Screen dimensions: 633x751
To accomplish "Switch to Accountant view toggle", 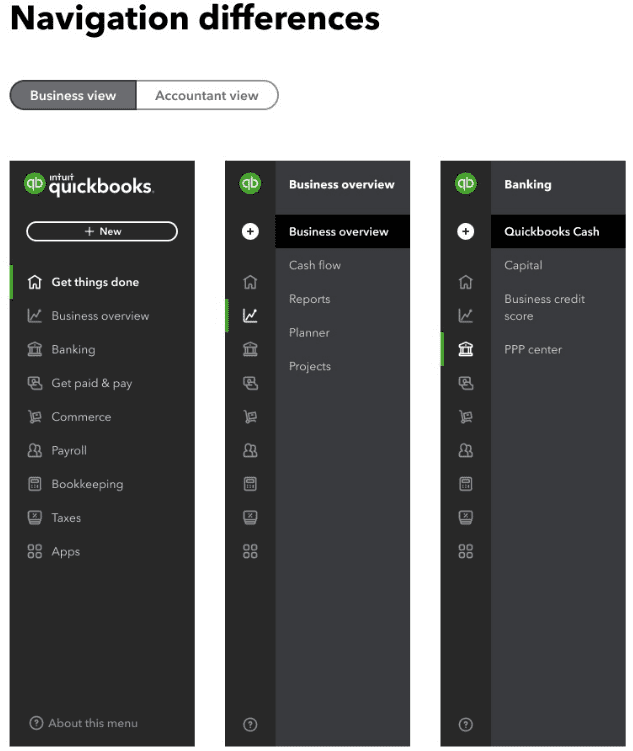I will (x=207, y=95).
